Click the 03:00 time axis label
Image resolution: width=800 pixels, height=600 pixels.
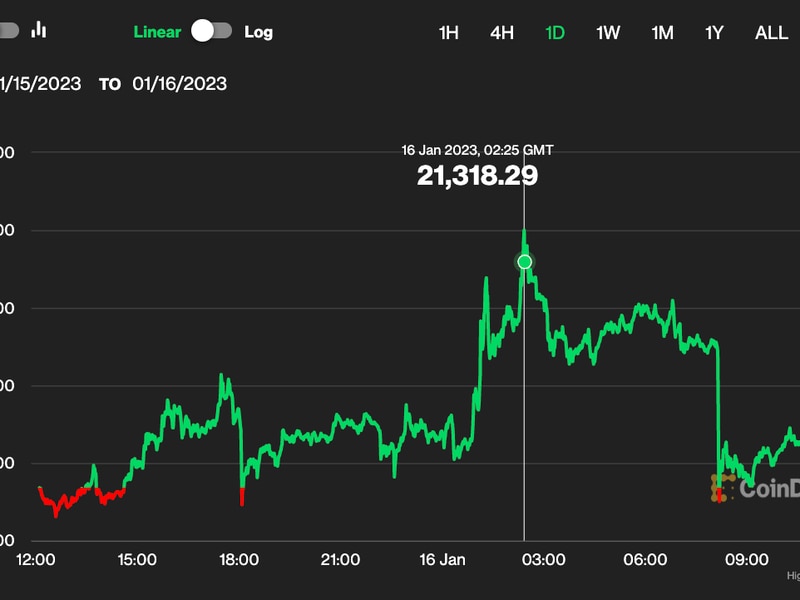(x=544, y=560)
